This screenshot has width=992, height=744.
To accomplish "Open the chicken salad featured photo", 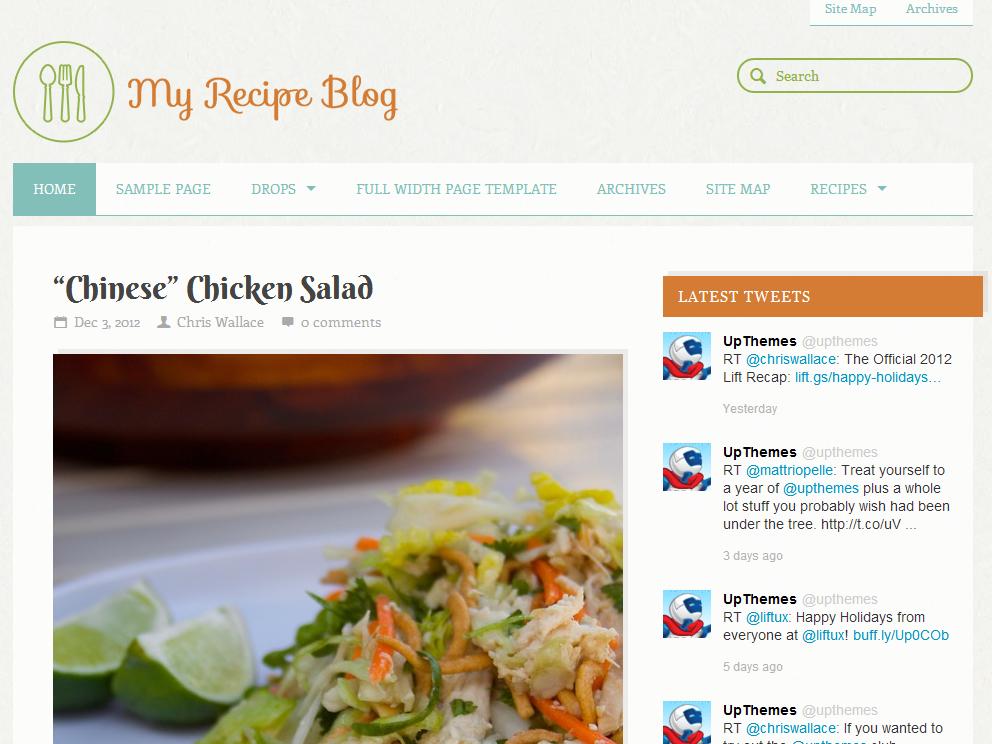I will click(338, 549).
